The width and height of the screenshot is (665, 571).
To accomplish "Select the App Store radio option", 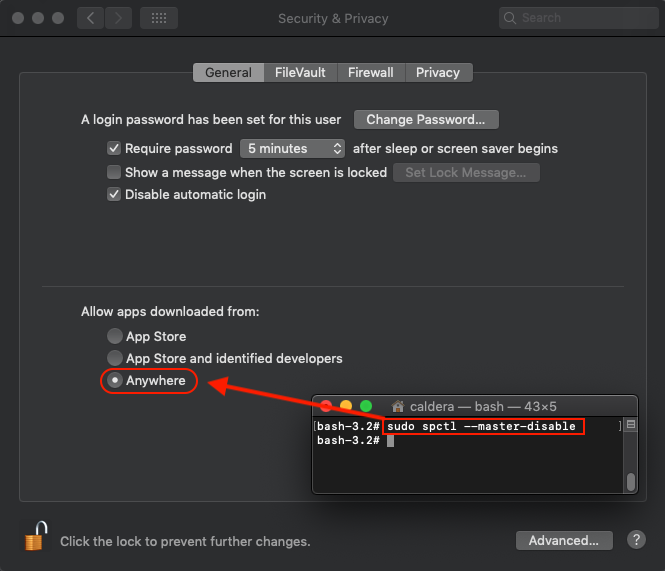I will coord(115,336).
